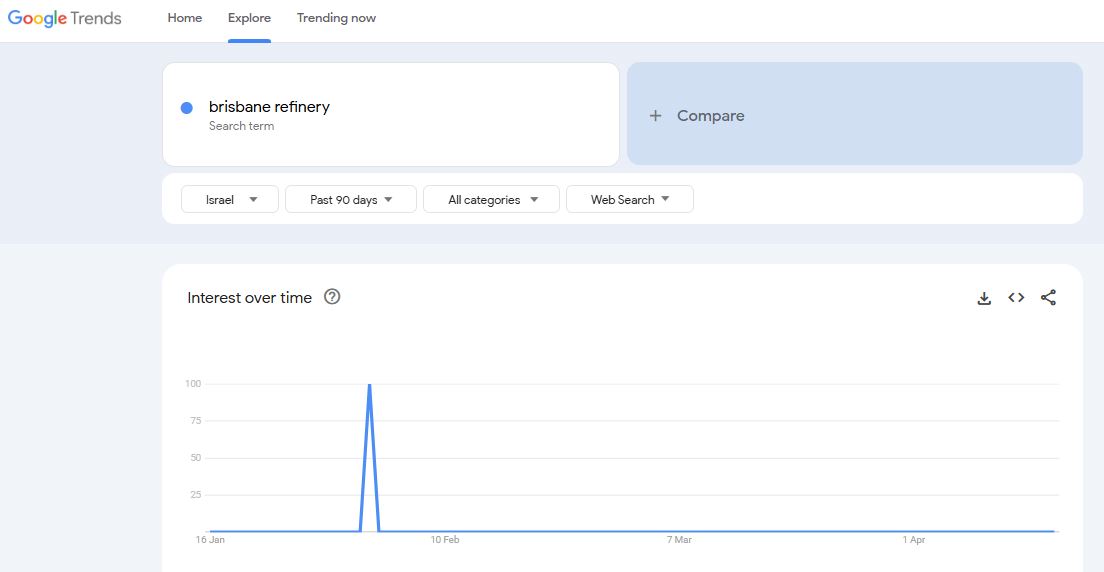Click the 7 Mar axis label

(x=679, y=540)
